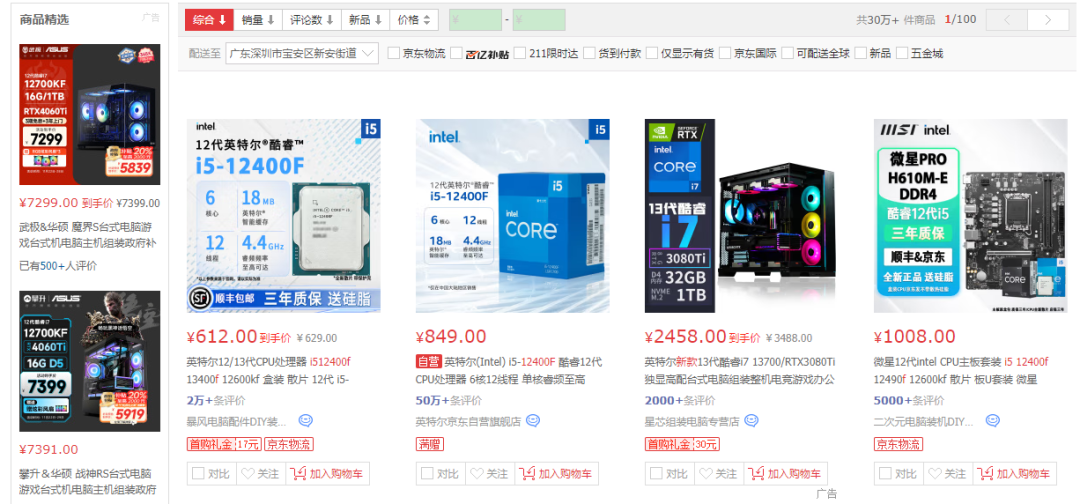Open title 英特尔12/13代CPU处理器 i512400f
Image resolution: width=1080 pixels, height=504 pixels.
pos(269,370)
